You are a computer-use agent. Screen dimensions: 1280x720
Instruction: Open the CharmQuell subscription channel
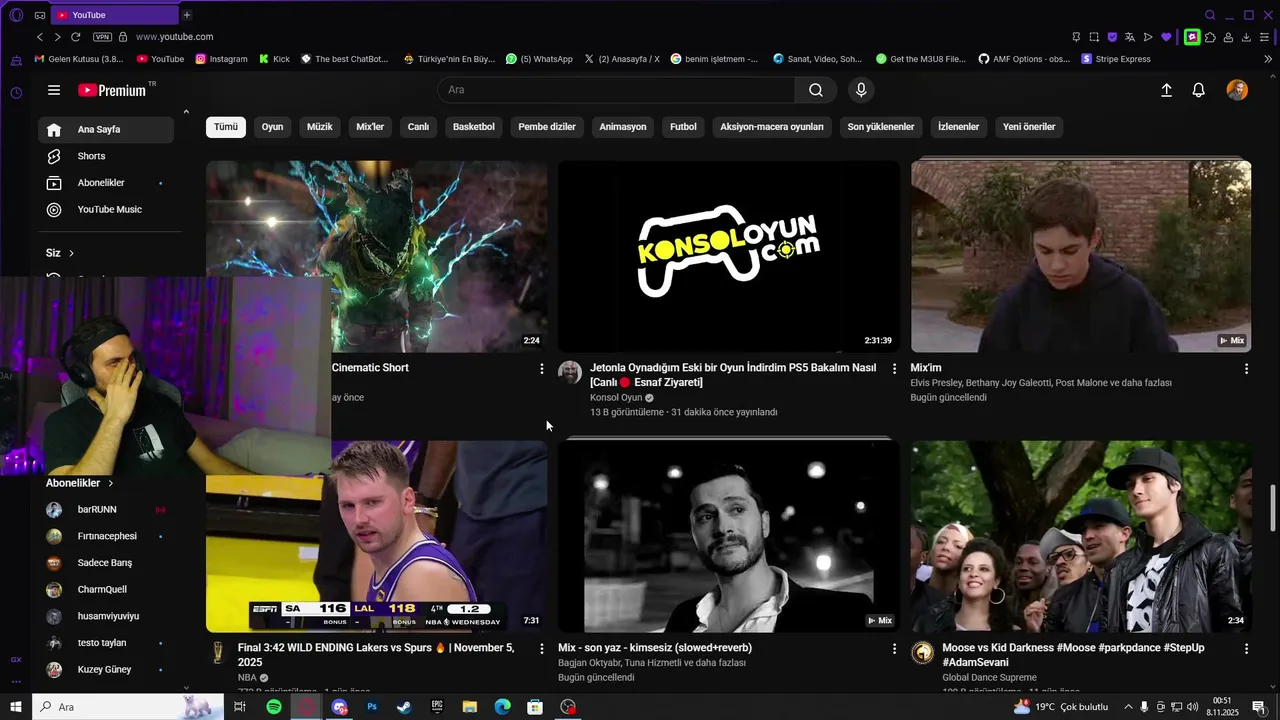tap(106, 590)
